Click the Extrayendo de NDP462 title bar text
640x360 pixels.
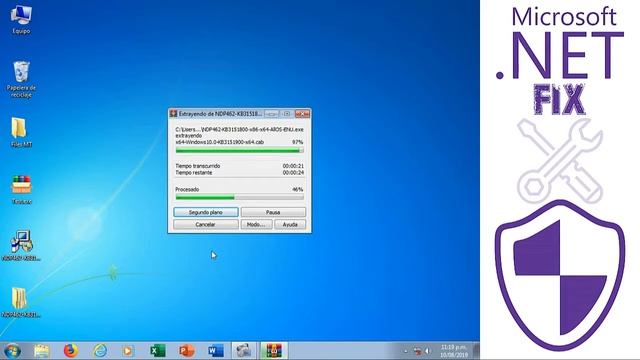[220, 114]
